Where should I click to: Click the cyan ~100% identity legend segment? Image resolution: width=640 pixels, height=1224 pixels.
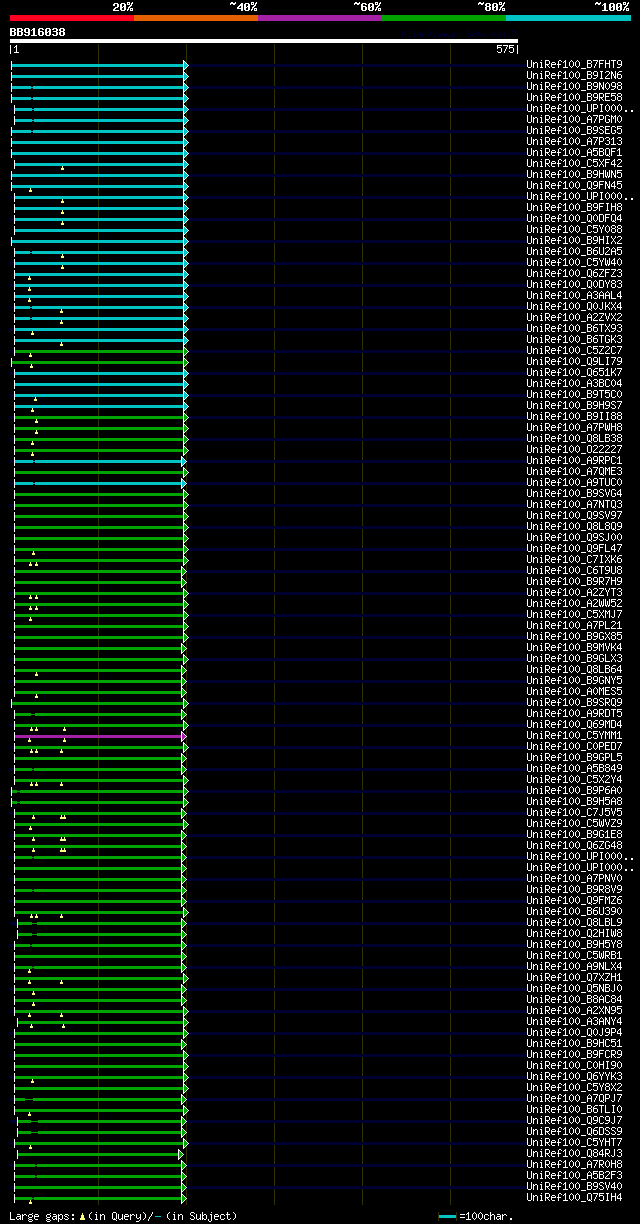click(568, 17)
